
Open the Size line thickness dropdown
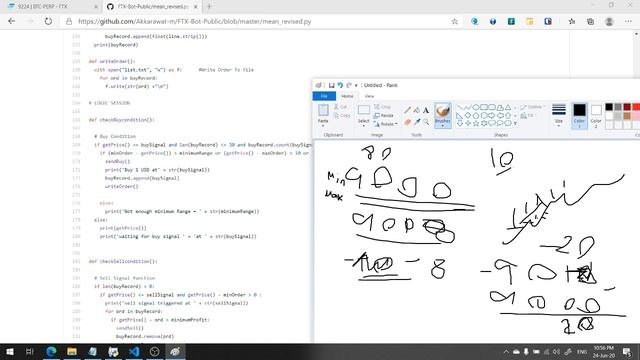[x=559, y=115]
